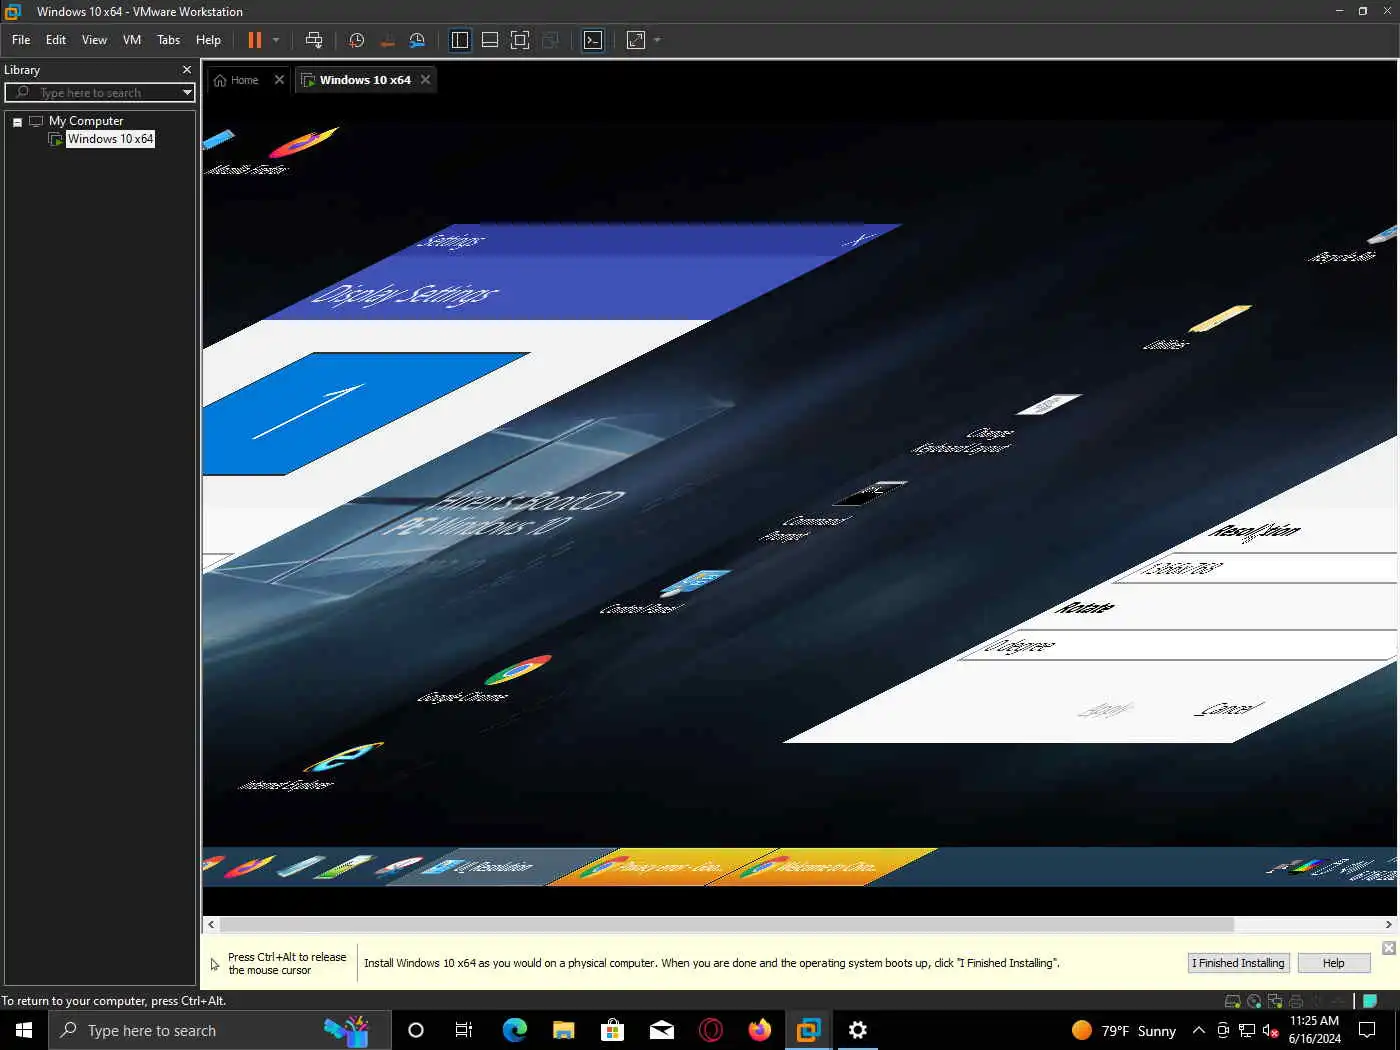The image size is (1400, 1050).
Task: Click the hard disk status bar icon
Action: pyautogui.click(x=1233, y=1001)
